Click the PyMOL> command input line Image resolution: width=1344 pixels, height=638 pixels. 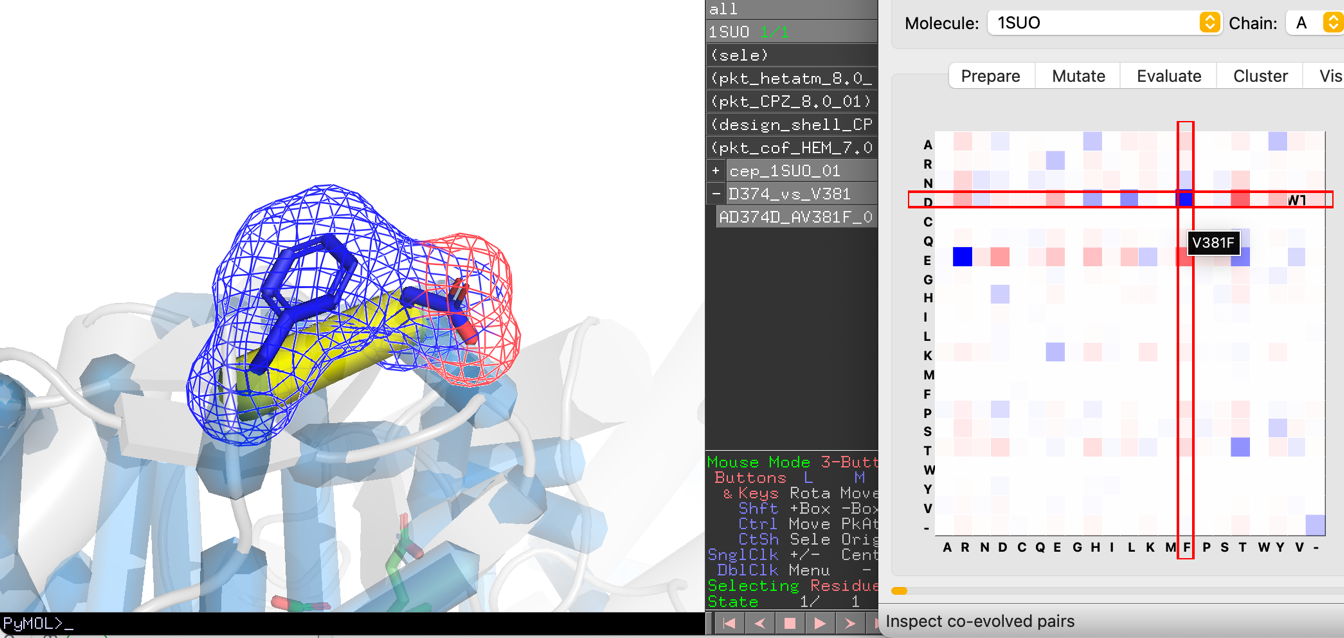[x=352, y=624]
